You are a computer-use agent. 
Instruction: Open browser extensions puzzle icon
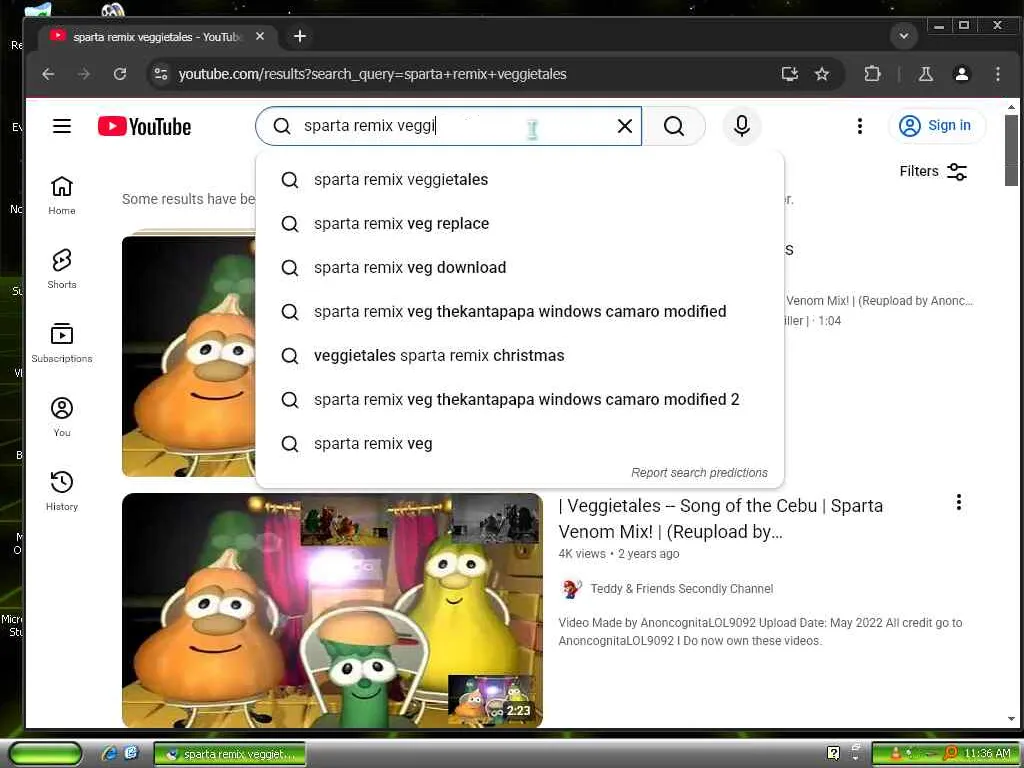pyautogui.click(x=872, y=74)
